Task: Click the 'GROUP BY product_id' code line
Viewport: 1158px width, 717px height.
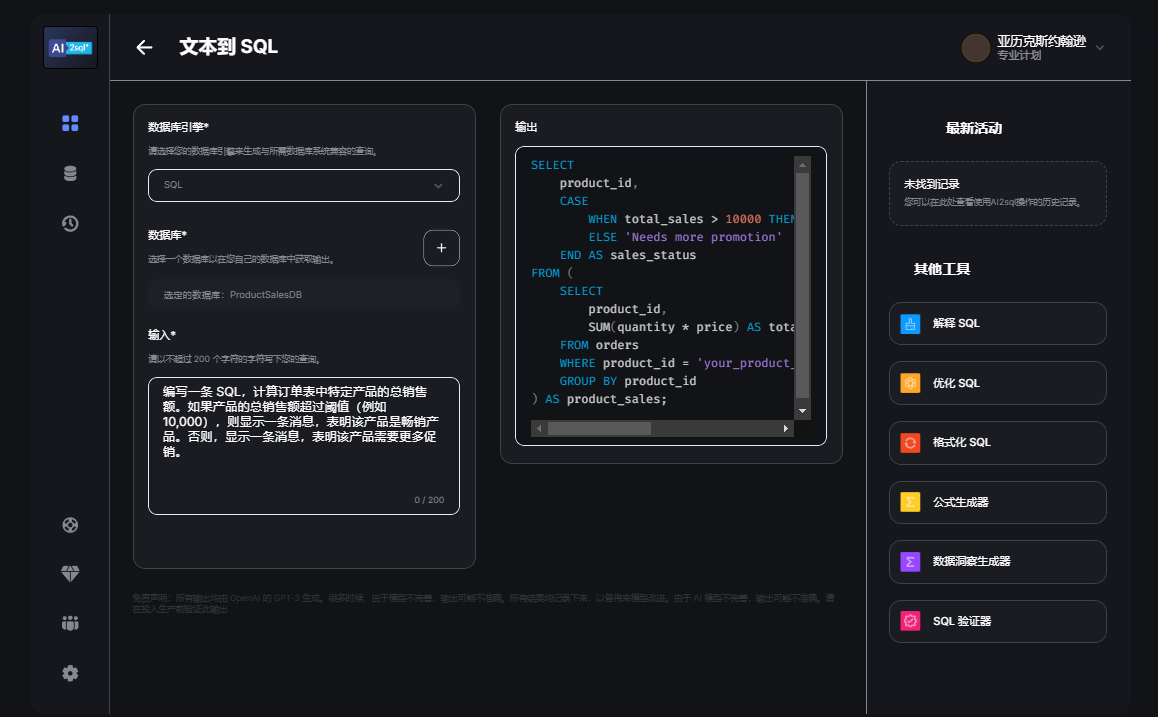Action: click(x=628, y=381)
